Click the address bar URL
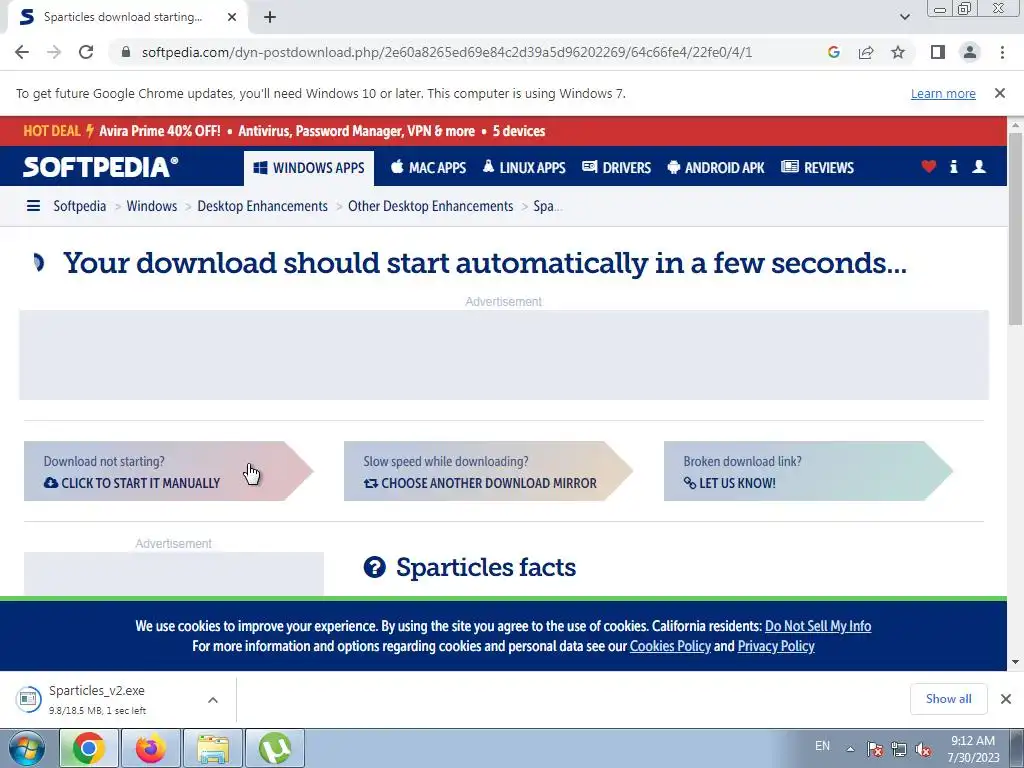 pyautogui.click(x=447, y=52)
